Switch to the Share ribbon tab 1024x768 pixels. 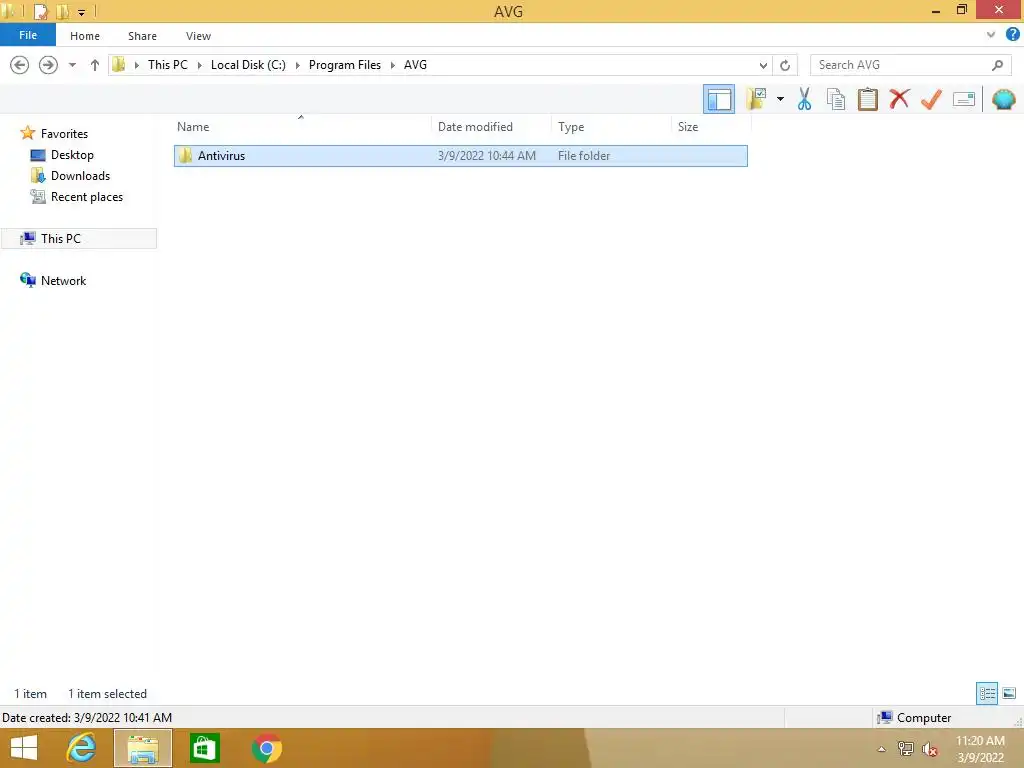click(x=142, y=36)
